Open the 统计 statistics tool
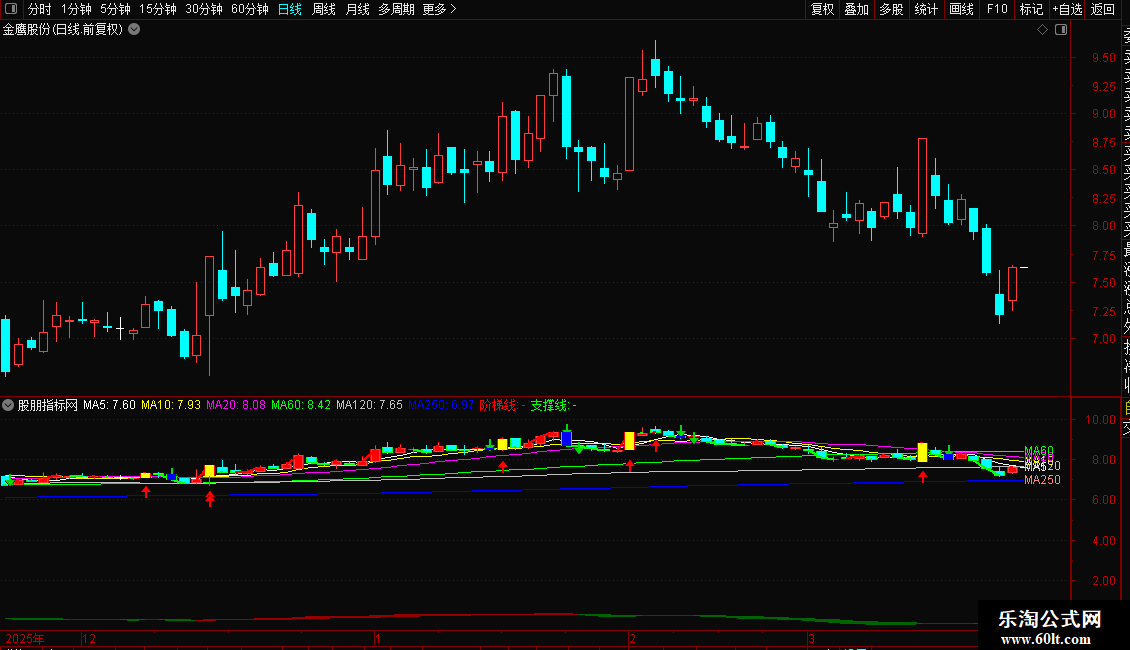The height and width of the screenshot is (650, 1130). [925, 9]
